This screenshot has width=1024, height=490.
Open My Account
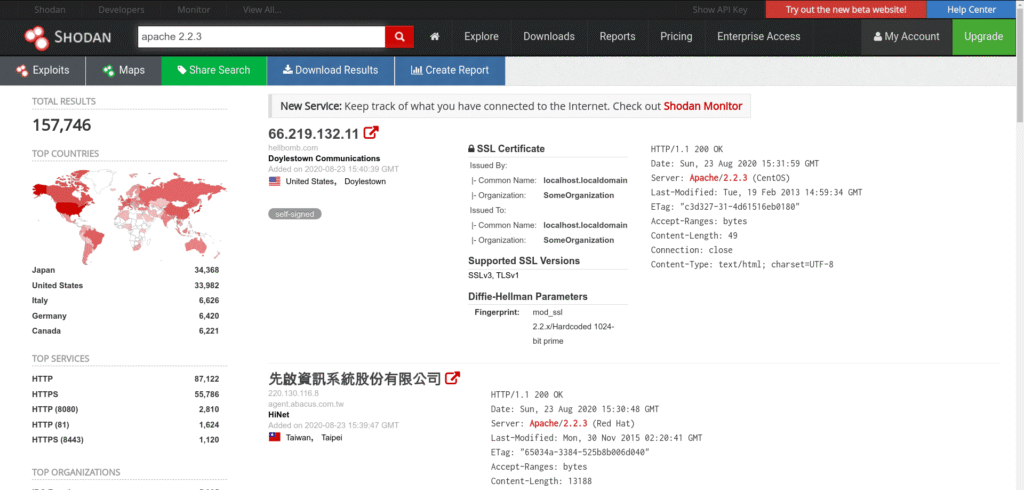[x=906, y=37]
